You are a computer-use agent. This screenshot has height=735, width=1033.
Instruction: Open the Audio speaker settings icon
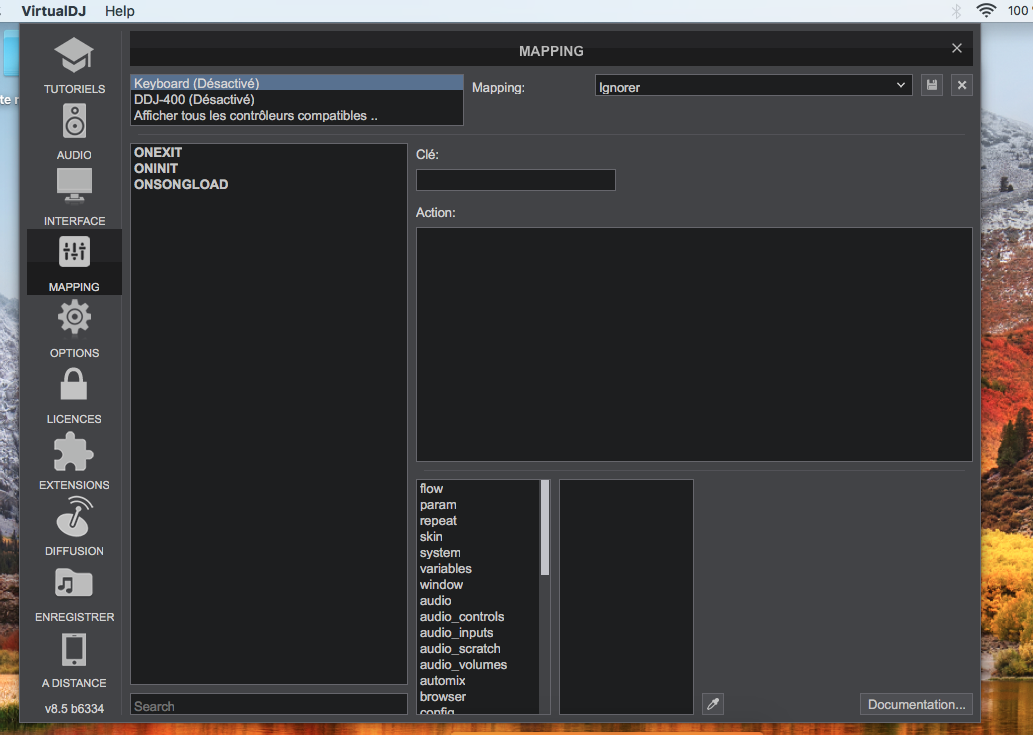pyautogui.click(x=74, y=121)
